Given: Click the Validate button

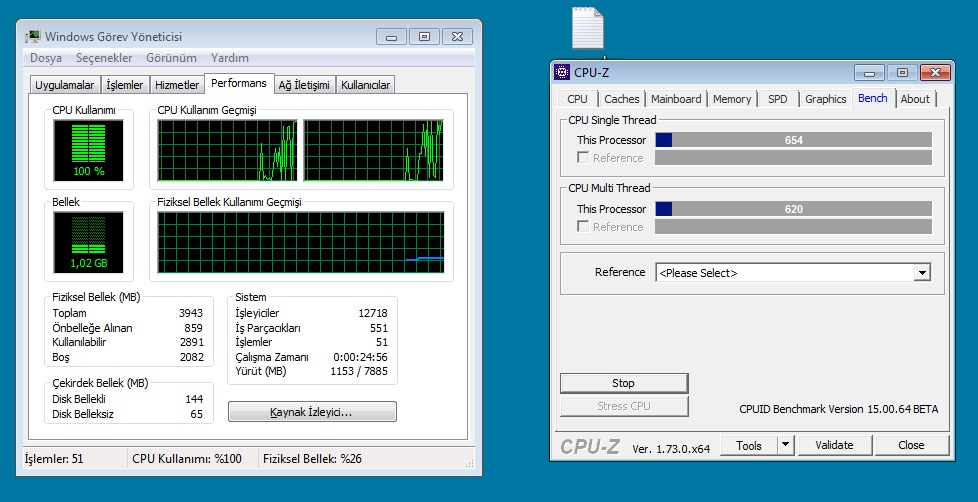Looking at the screenshot, I should tap(835, 445).
